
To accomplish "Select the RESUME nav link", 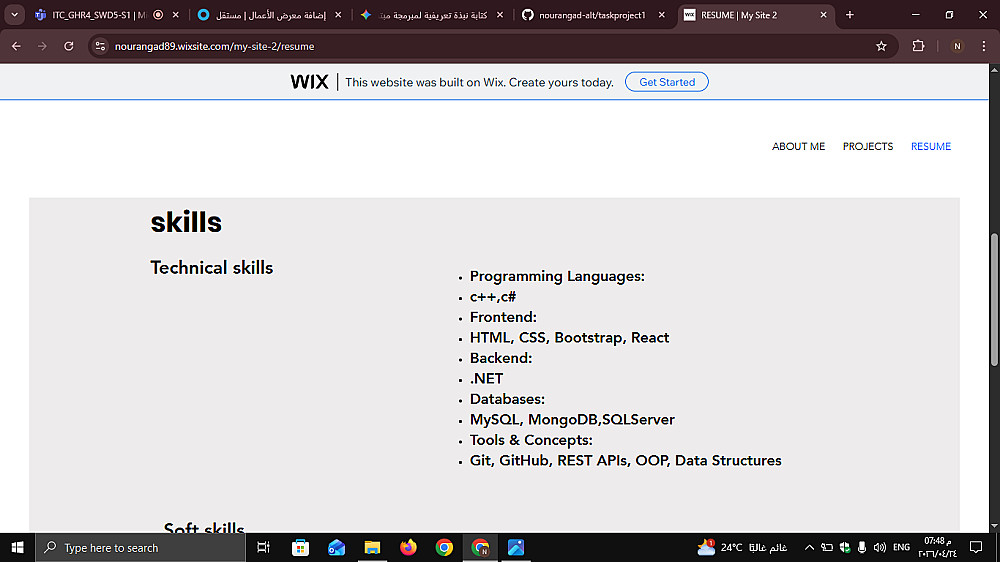I will coord(930,147).
